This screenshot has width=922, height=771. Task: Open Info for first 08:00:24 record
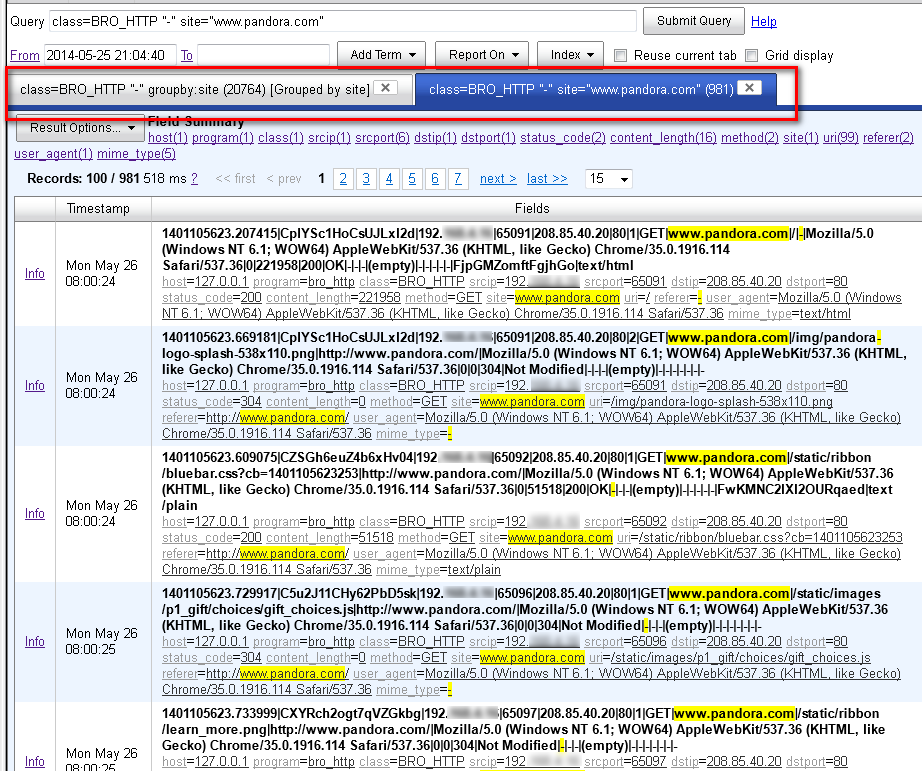(35, 273)
